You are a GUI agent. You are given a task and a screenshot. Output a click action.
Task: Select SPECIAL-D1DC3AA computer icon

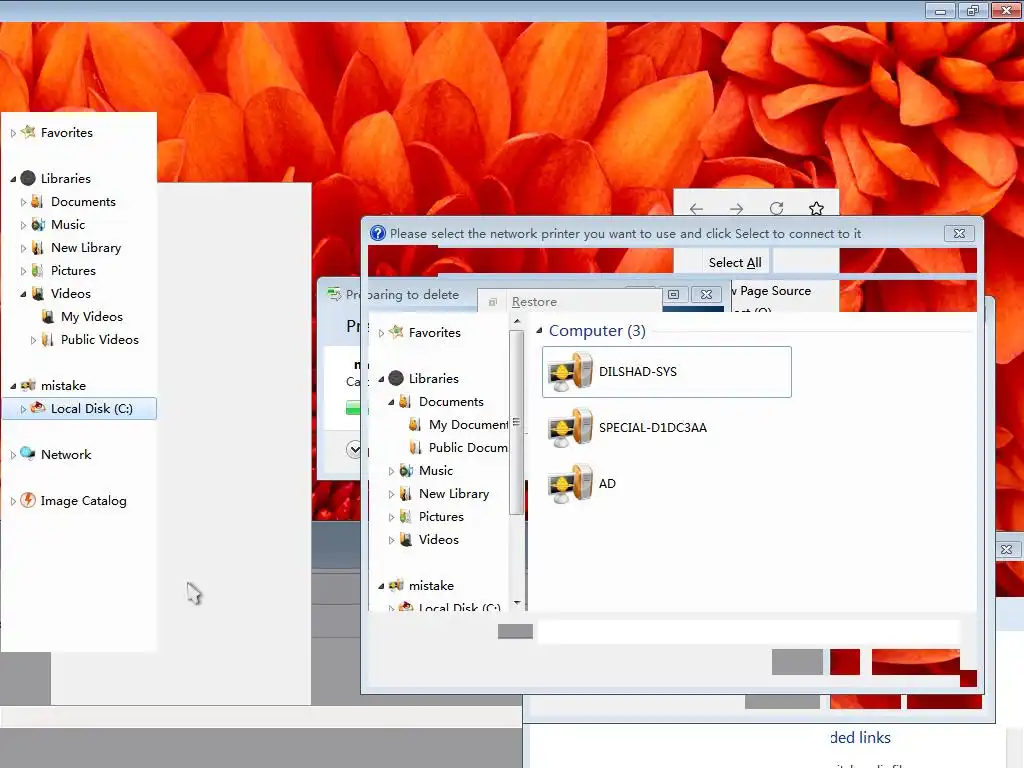pyautogui.click(x=570, y=428)
